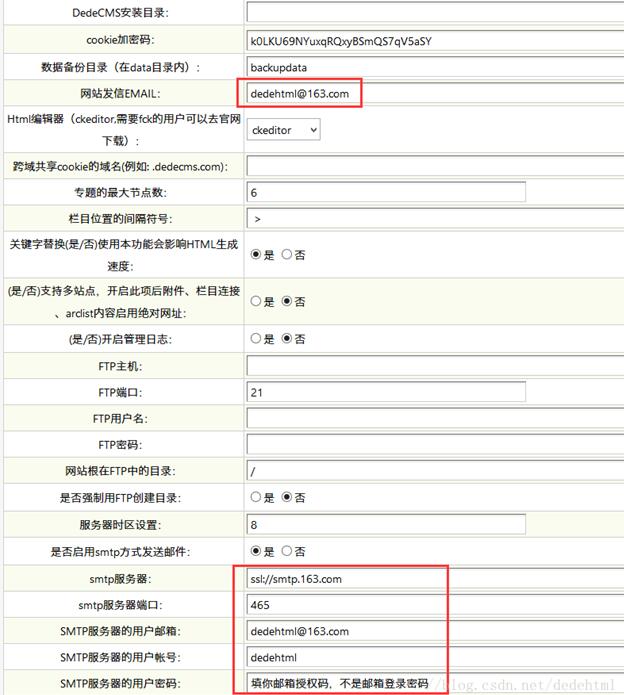Select 否 for 启用smtp方式发送邮件
This screenshot has width=624, height=695.
[x=287, y=551]
